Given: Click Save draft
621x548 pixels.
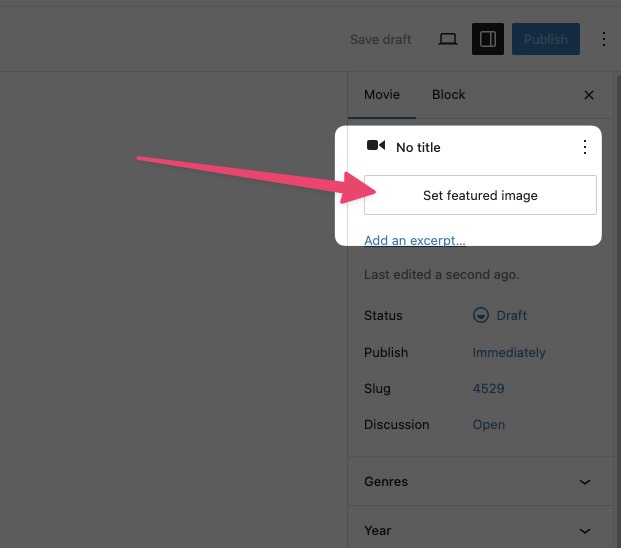Looking at the screenshot, I should (380, 39).
